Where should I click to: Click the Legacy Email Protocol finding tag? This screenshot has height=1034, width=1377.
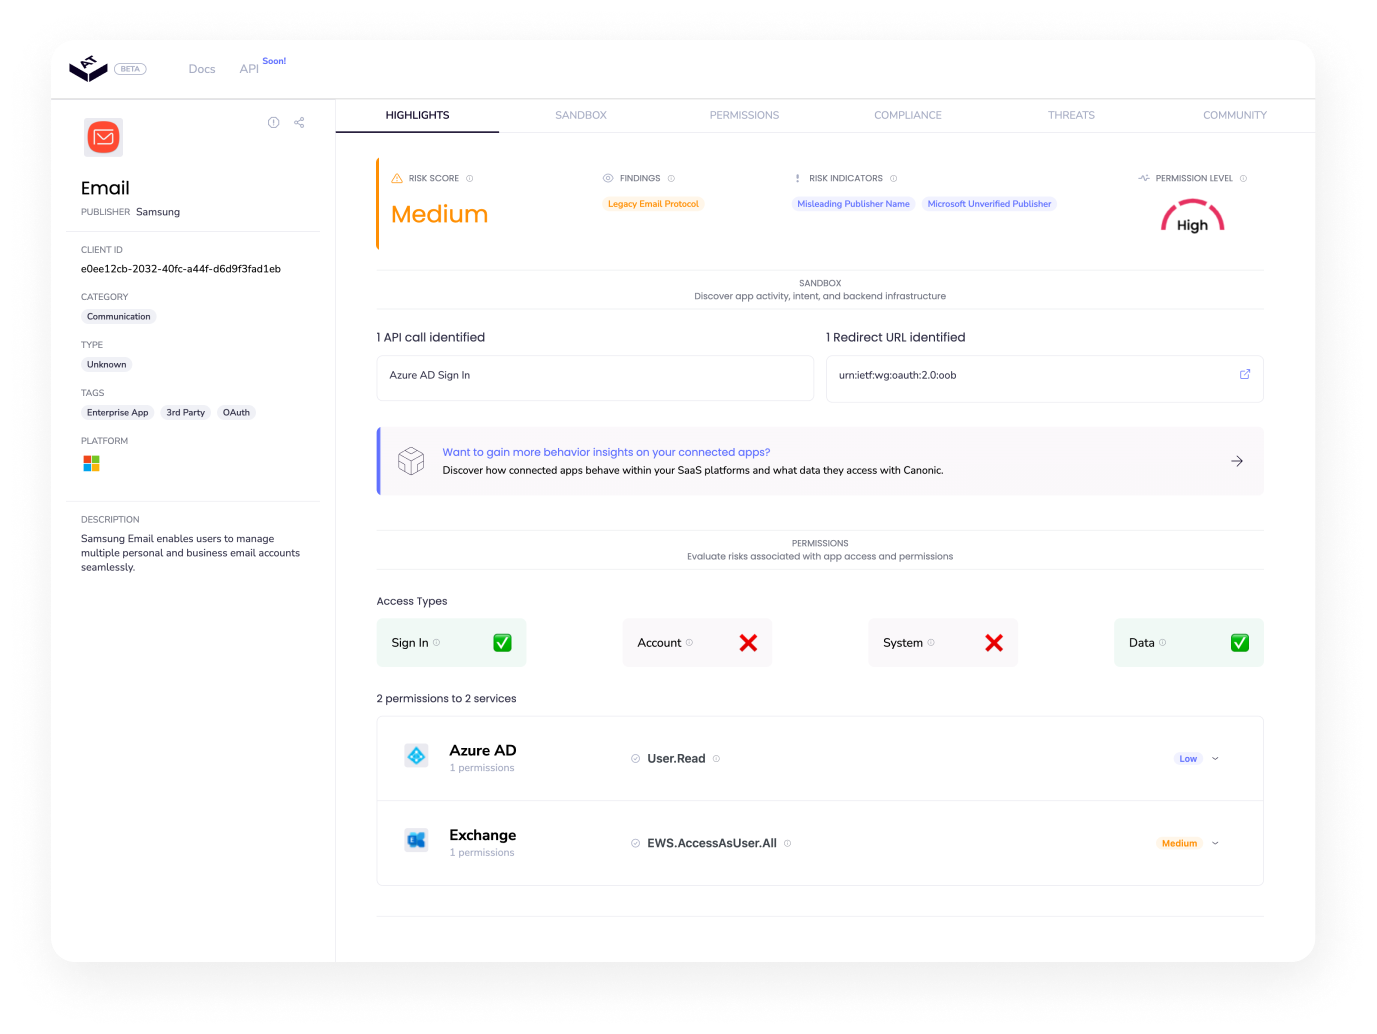tap(653, 204)
